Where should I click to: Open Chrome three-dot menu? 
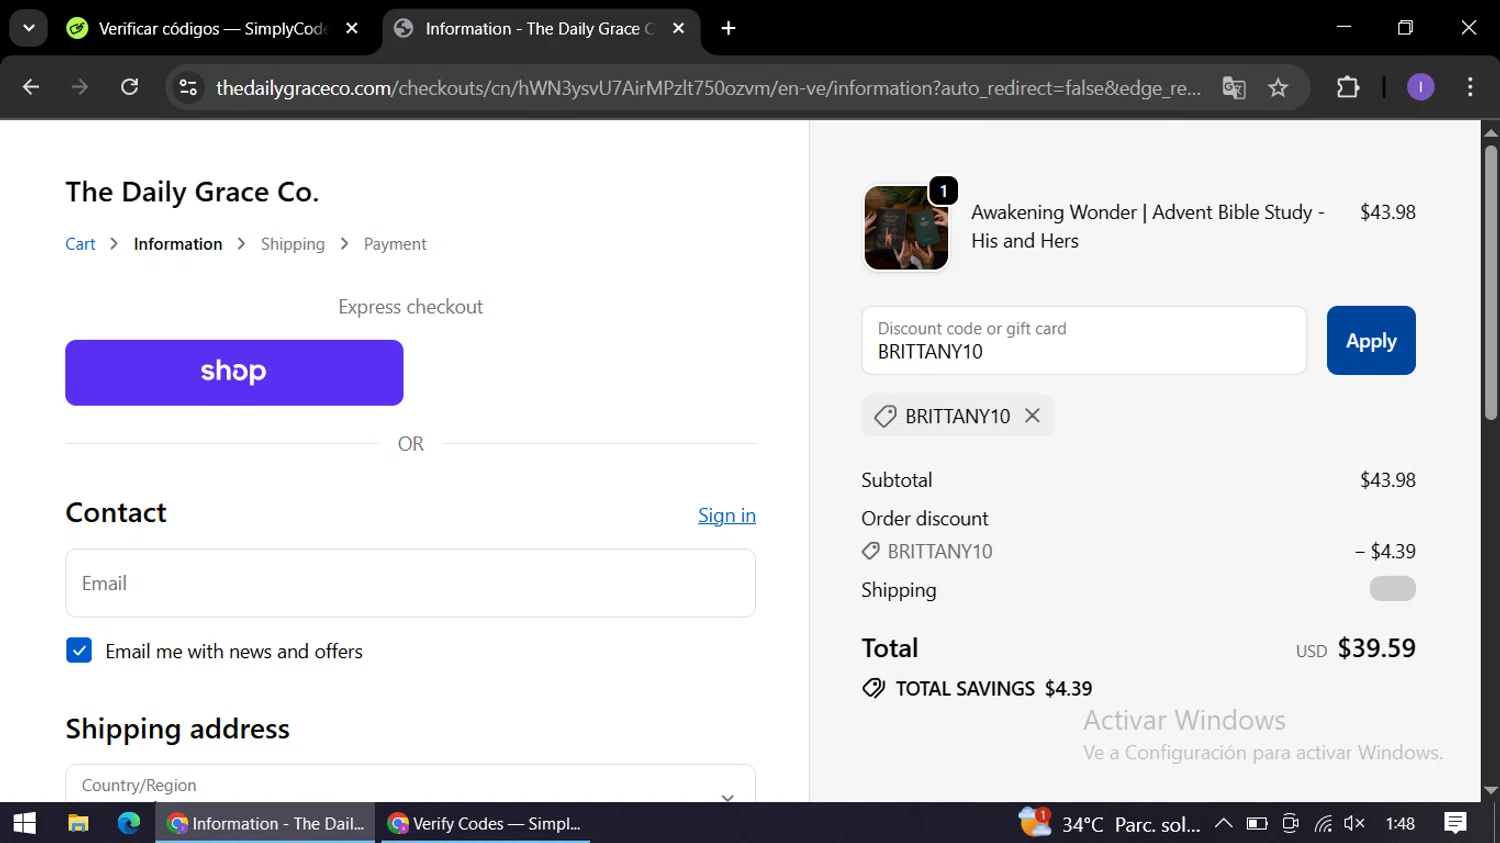point(1470,88)
